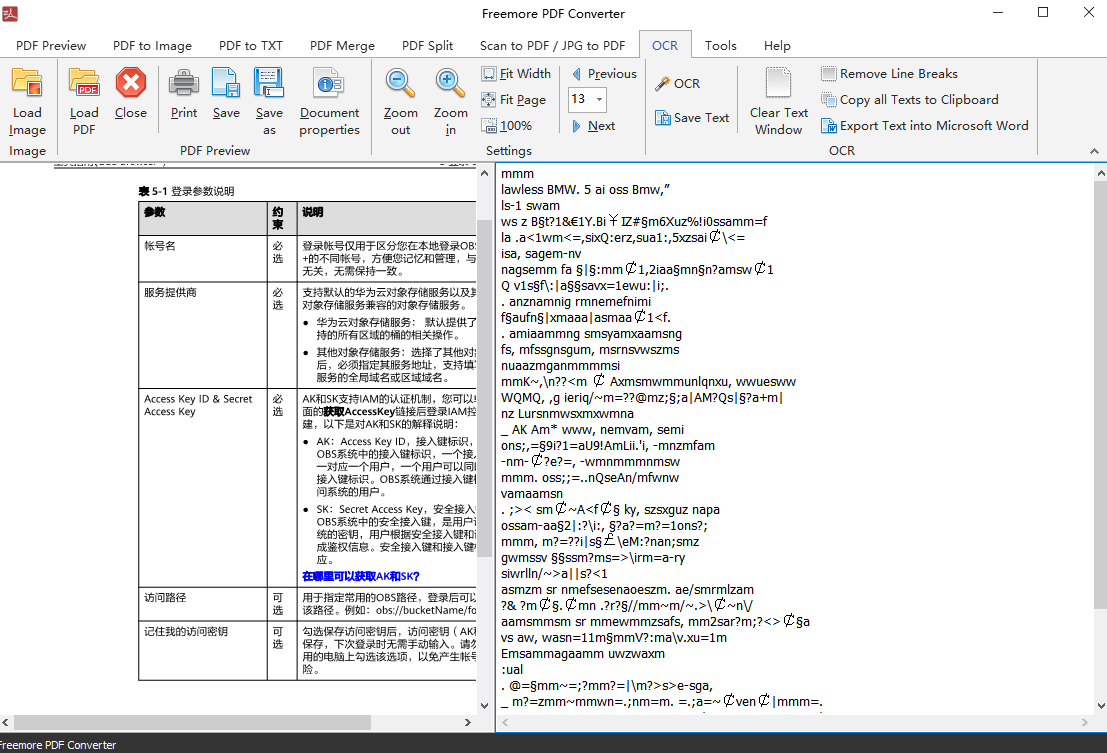Zoom in on the PDF preview

coord(450,102)
